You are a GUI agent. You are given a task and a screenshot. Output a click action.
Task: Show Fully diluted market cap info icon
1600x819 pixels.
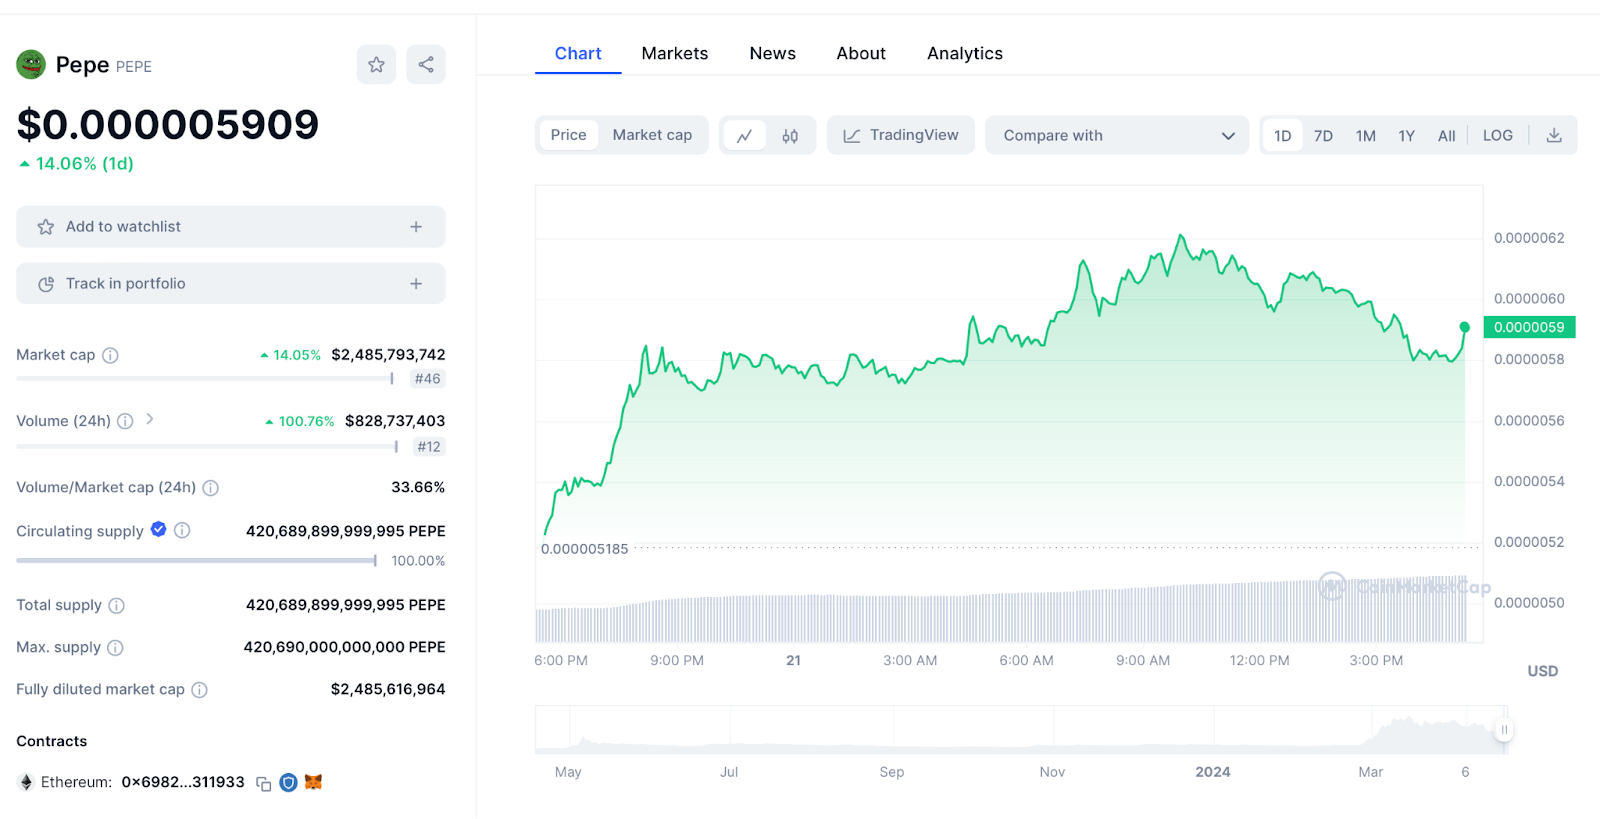(x=199, y=690)
